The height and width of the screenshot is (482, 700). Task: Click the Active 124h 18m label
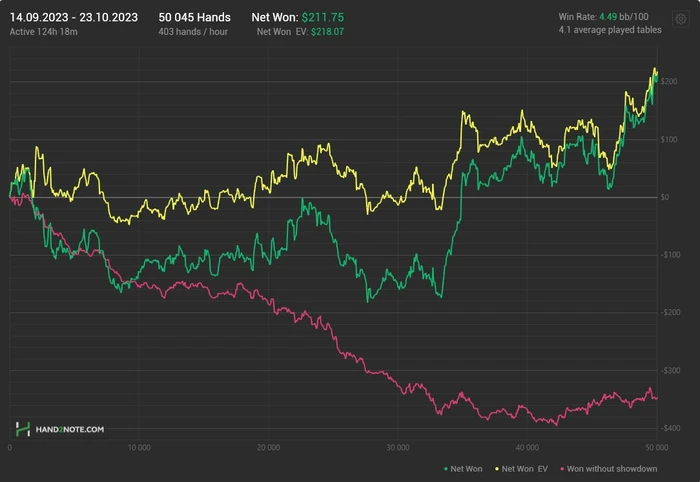click(43, 32)
